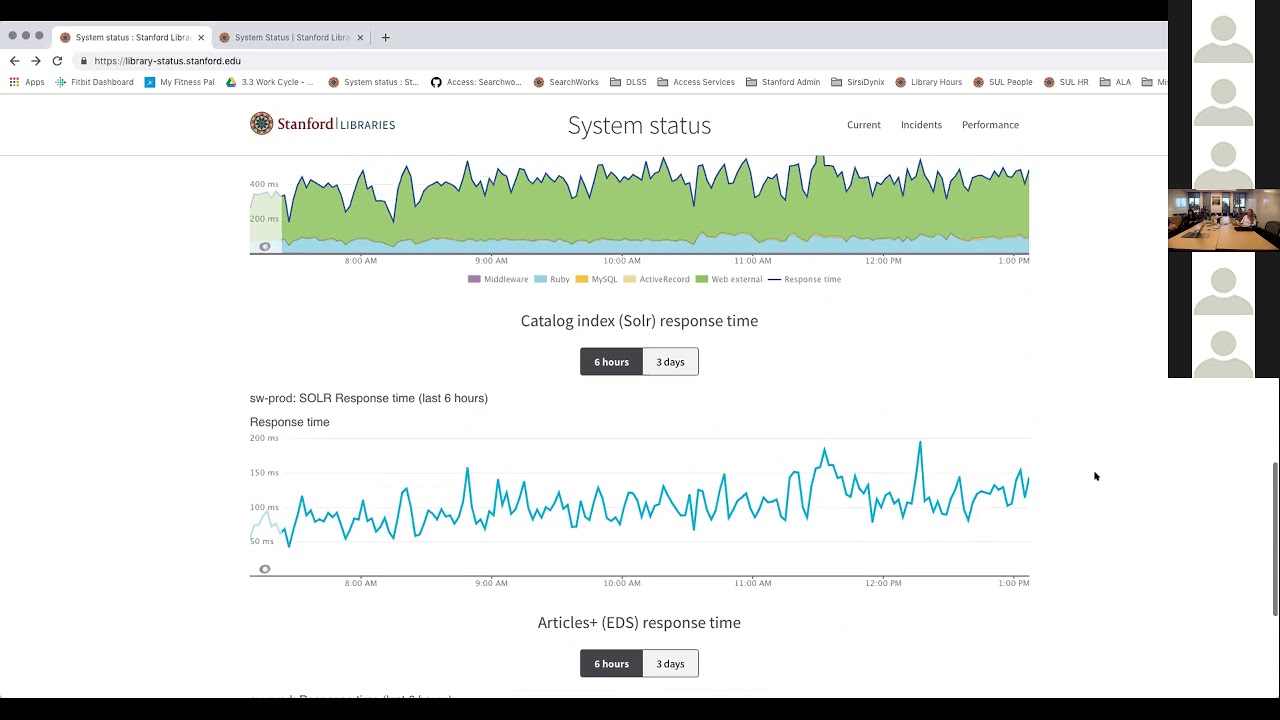The width and height of the screenshot is (1280, 720).
Task: Click the Current navigation link
Action: pos(864,124)
